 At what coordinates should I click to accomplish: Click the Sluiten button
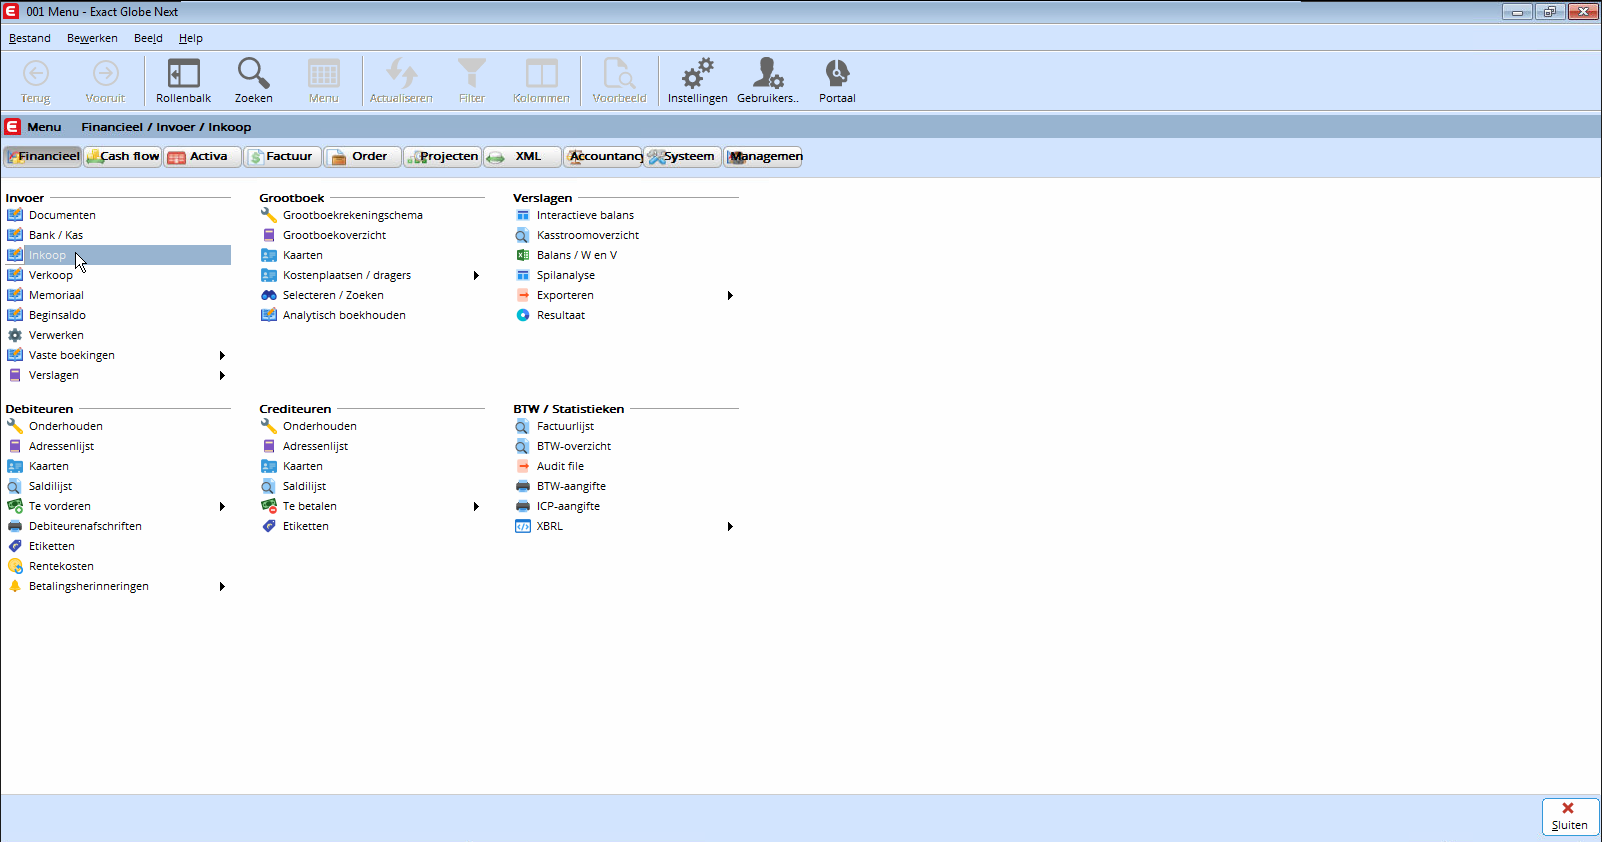point(1570,816)
